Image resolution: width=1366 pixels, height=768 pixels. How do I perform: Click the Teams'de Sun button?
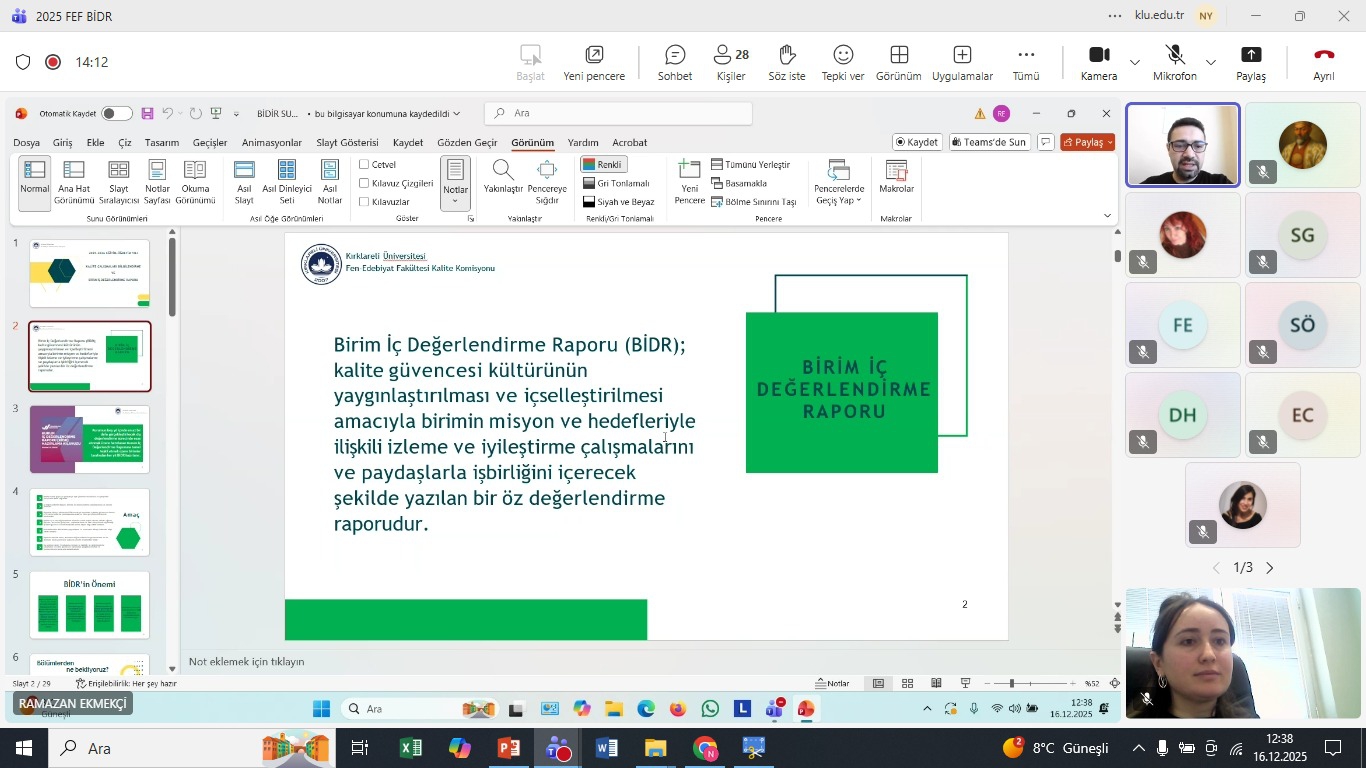pos(989,142)
